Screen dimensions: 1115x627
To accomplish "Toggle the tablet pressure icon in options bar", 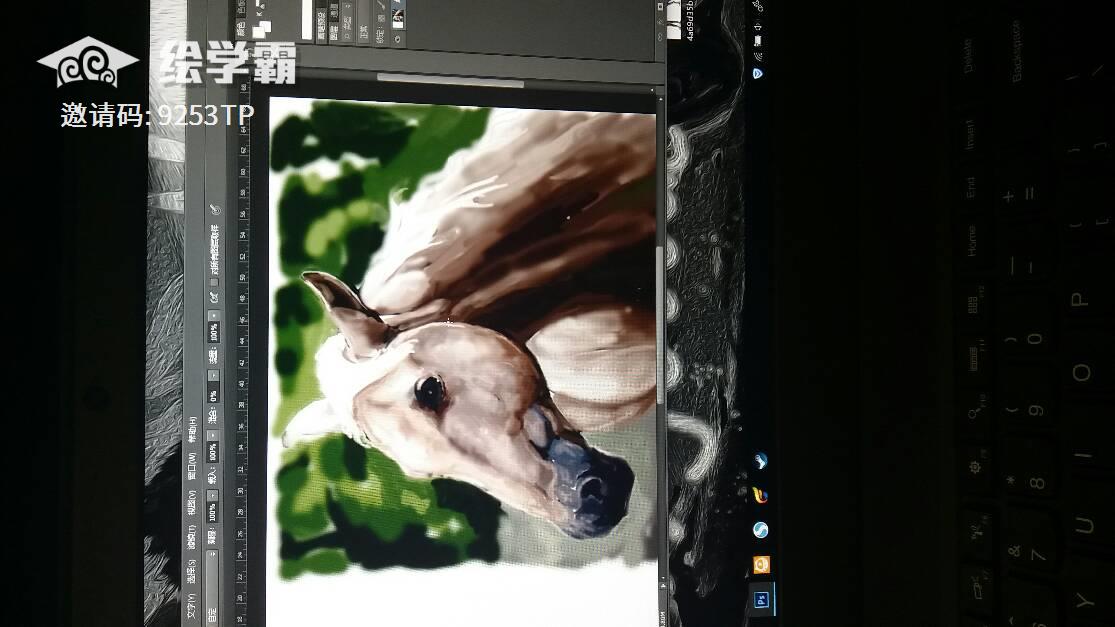I will click(215, 210).
